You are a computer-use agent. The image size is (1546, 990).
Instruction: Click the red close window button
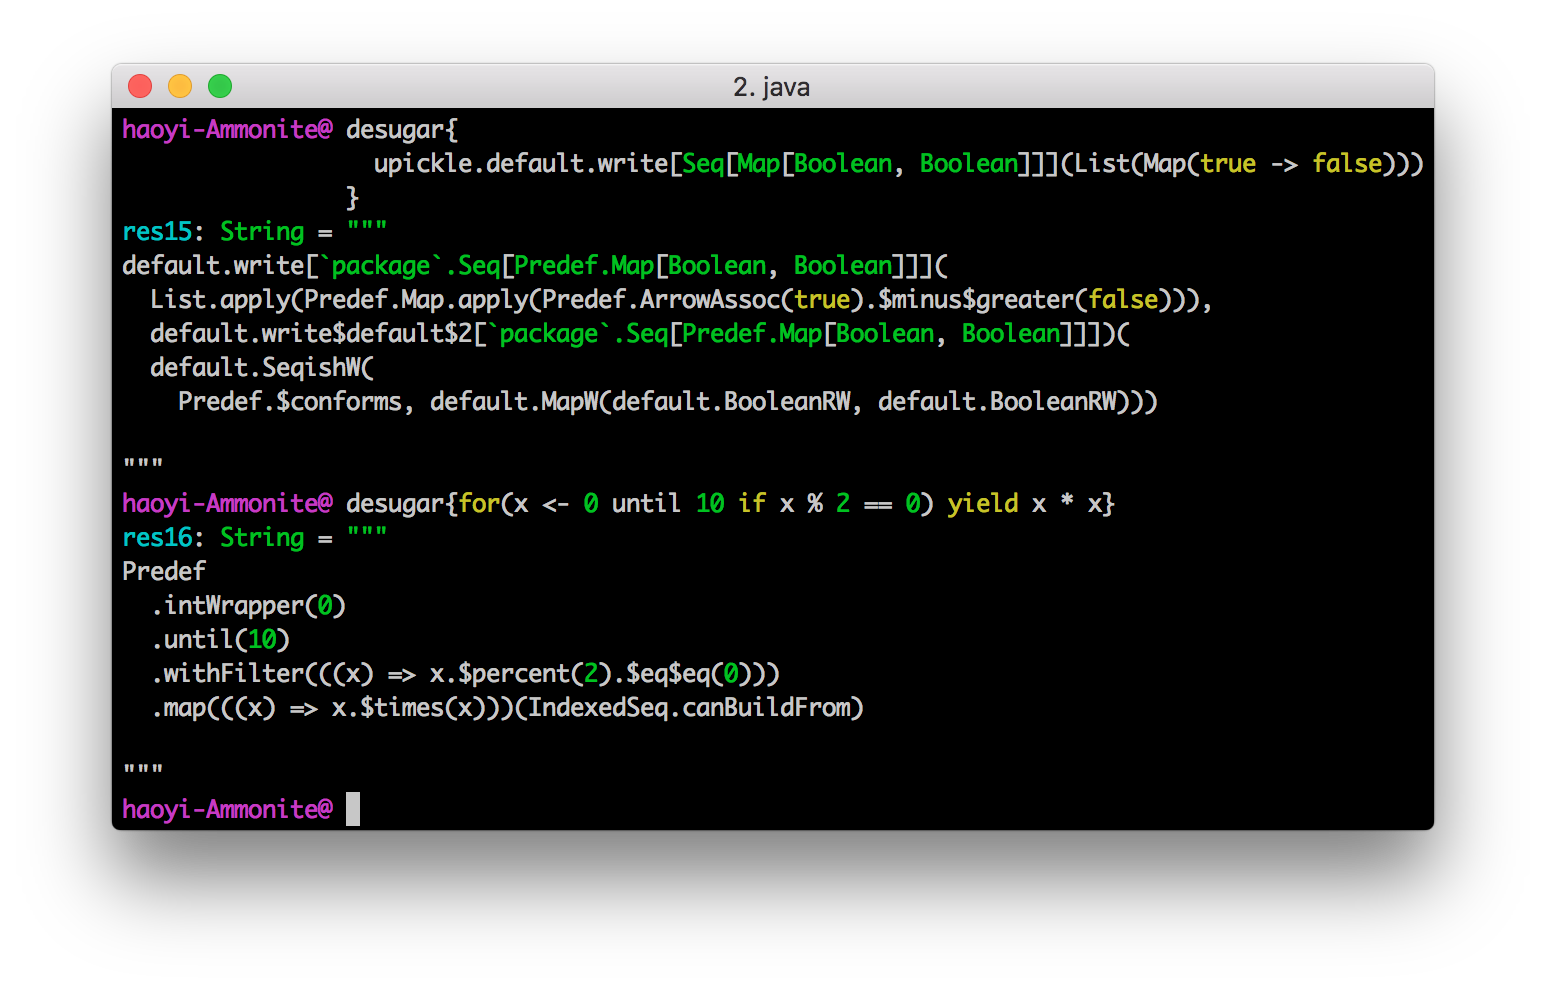point(140,87)
